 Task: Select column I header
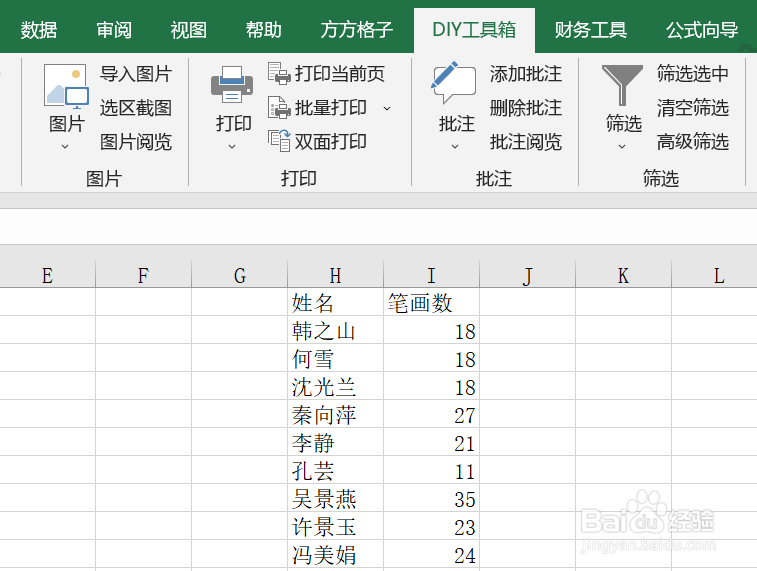click(432, 275)
